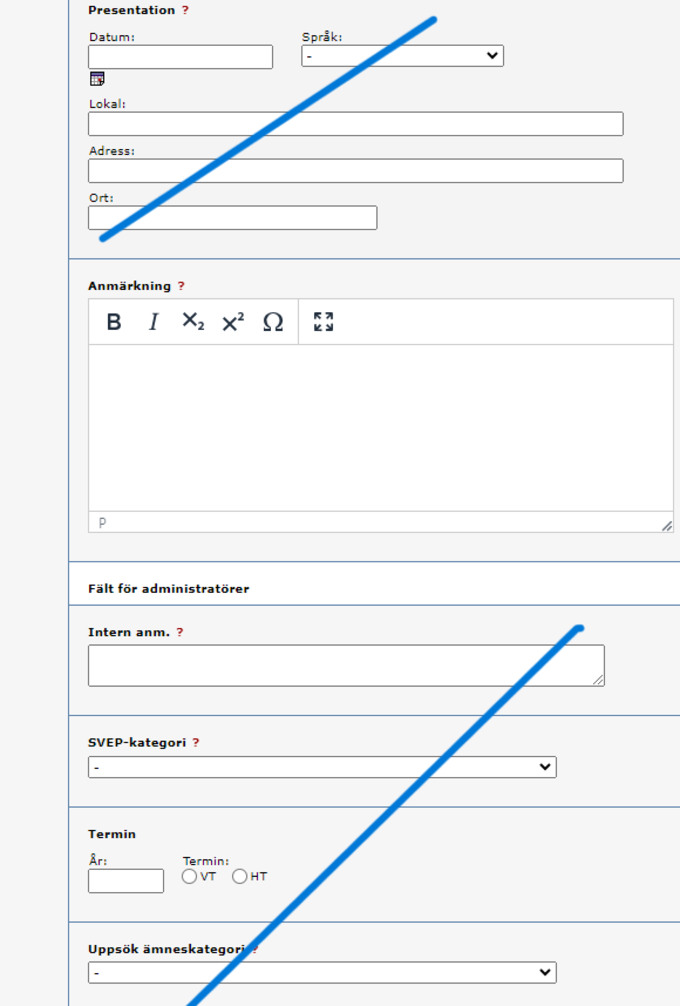Image resolution: width=680 pixels, height=1006 pixels.
Task: Apply superscript formatting in editor toolbar
Action: [x=233, y=322]
